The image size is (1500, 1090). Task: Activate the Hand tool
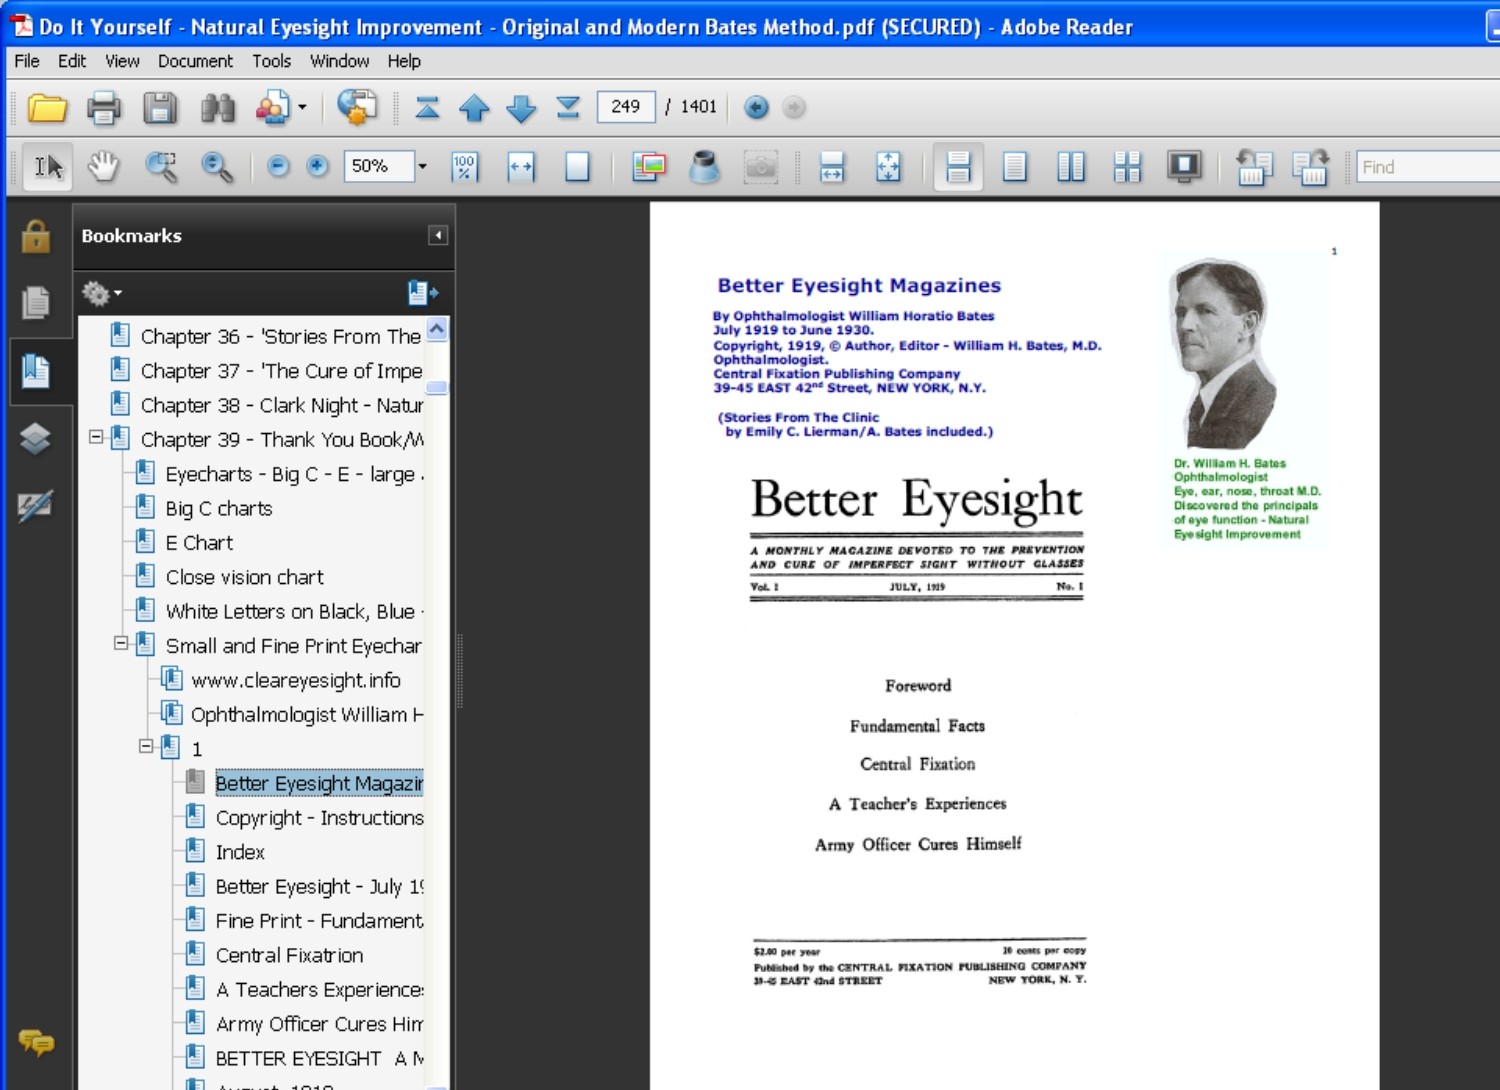pos(103,167)
